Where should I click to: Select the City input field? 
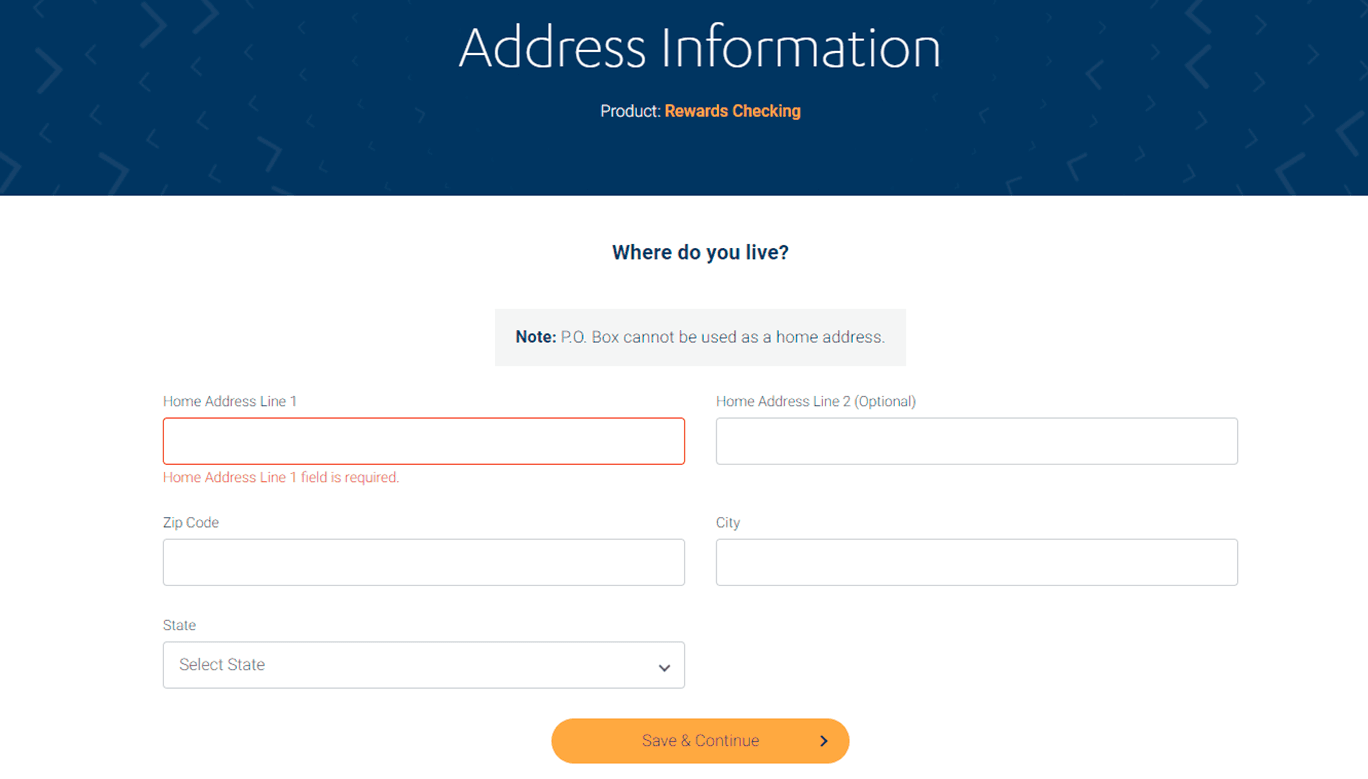coord(976,562)
